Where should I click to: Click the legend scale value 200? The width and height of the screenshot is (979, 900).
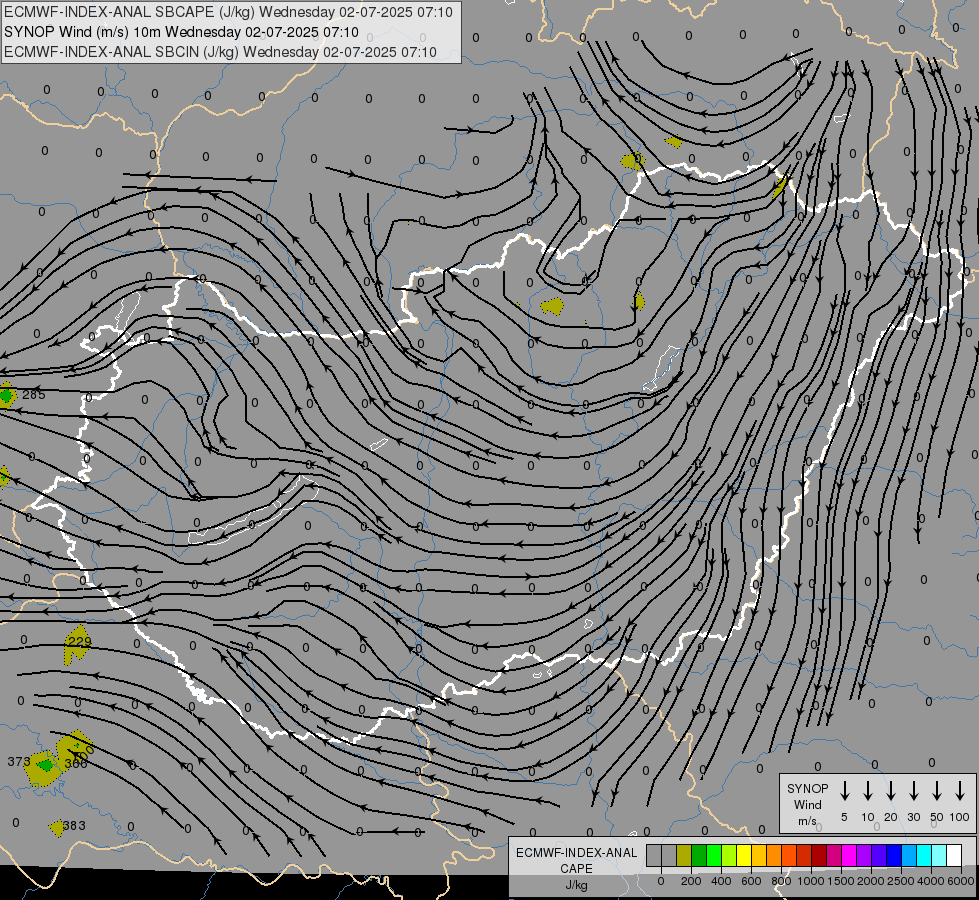(691, 881)
